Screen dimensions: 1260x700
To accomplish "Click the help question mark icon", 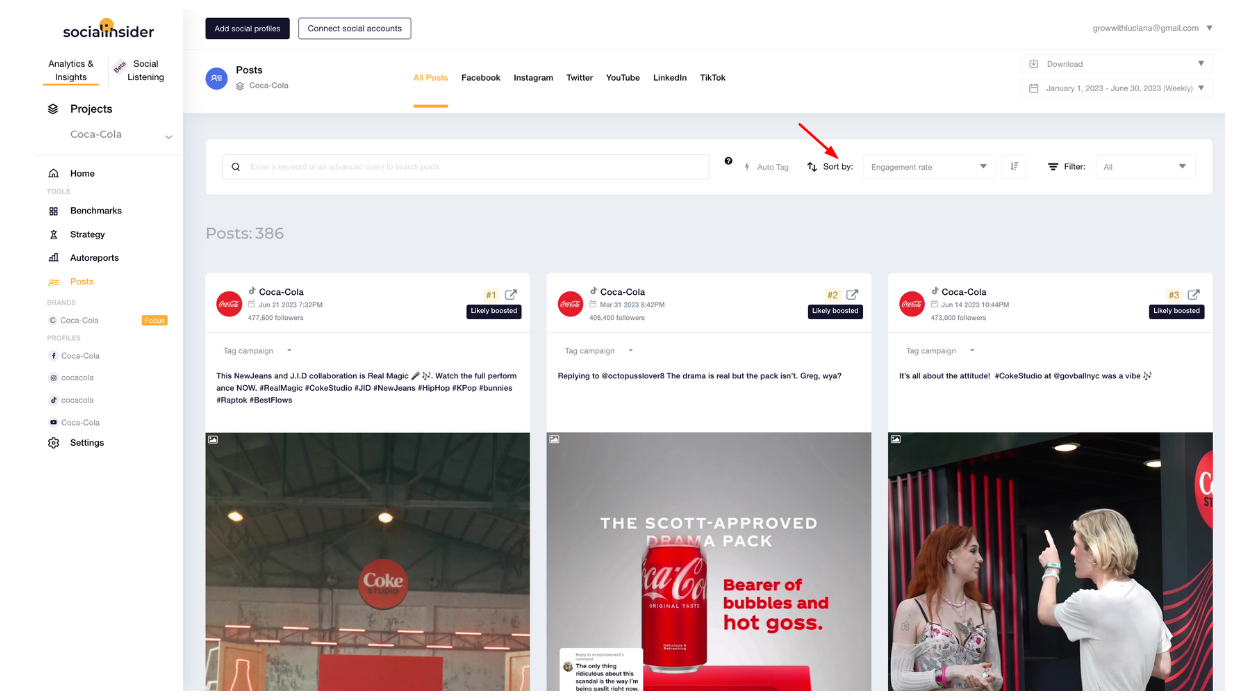I will (x=728, y=161).
